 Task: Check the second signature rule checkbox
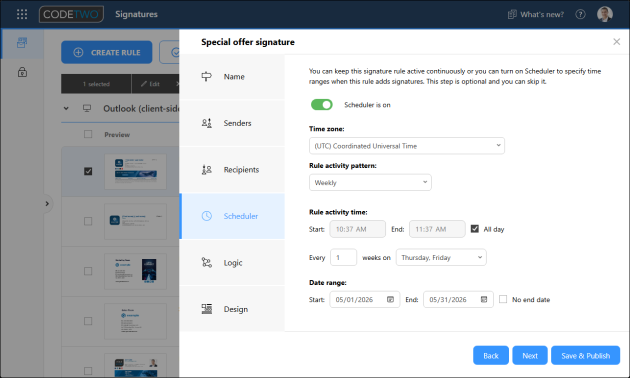pyautogui.click(x=88, y=221)
